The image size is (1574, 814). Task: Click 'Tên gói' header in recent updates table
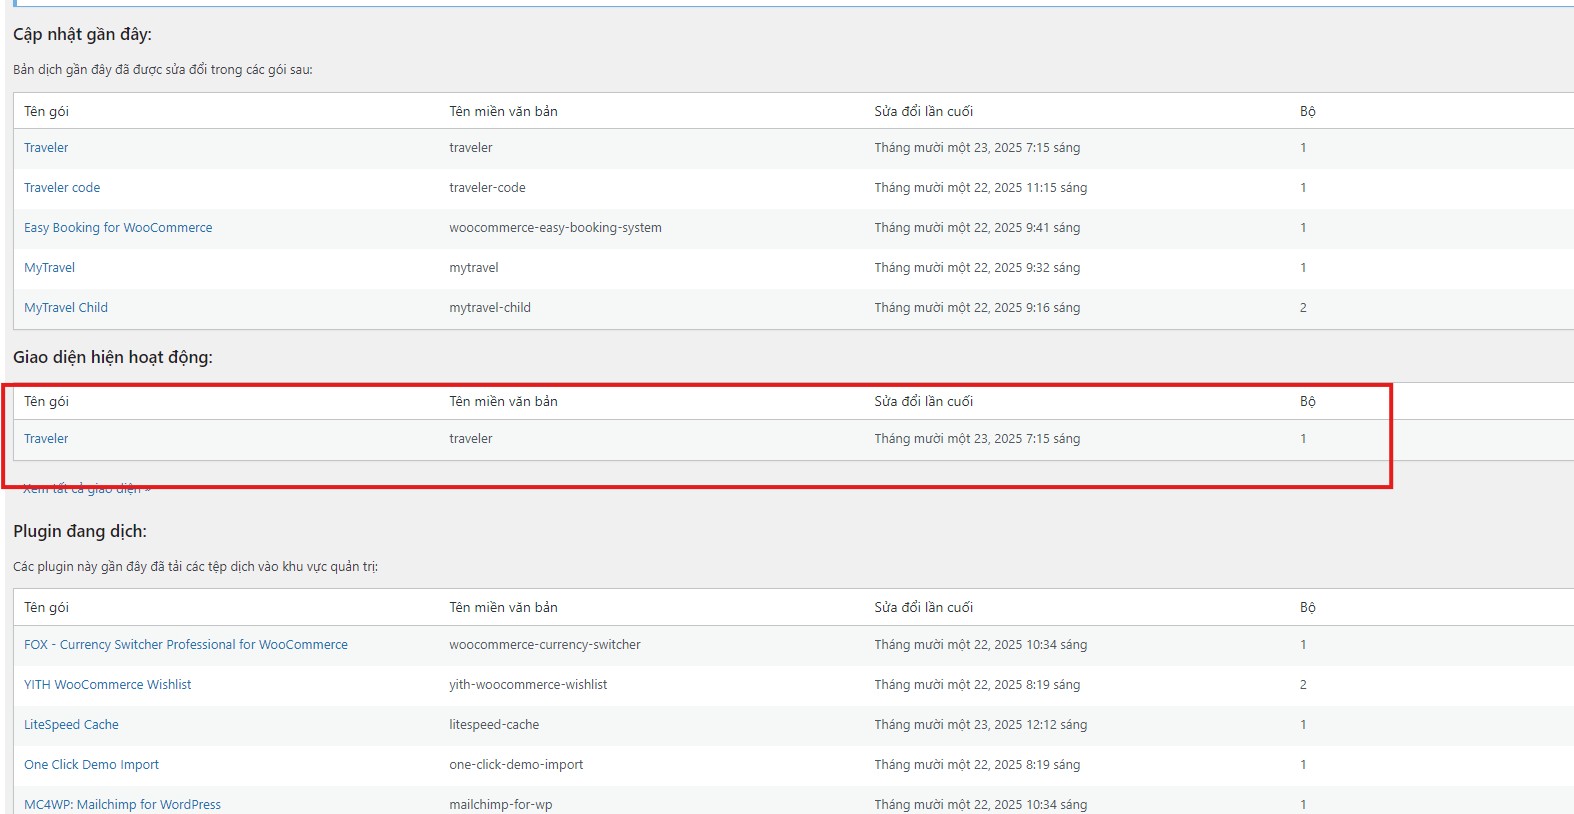46,112
